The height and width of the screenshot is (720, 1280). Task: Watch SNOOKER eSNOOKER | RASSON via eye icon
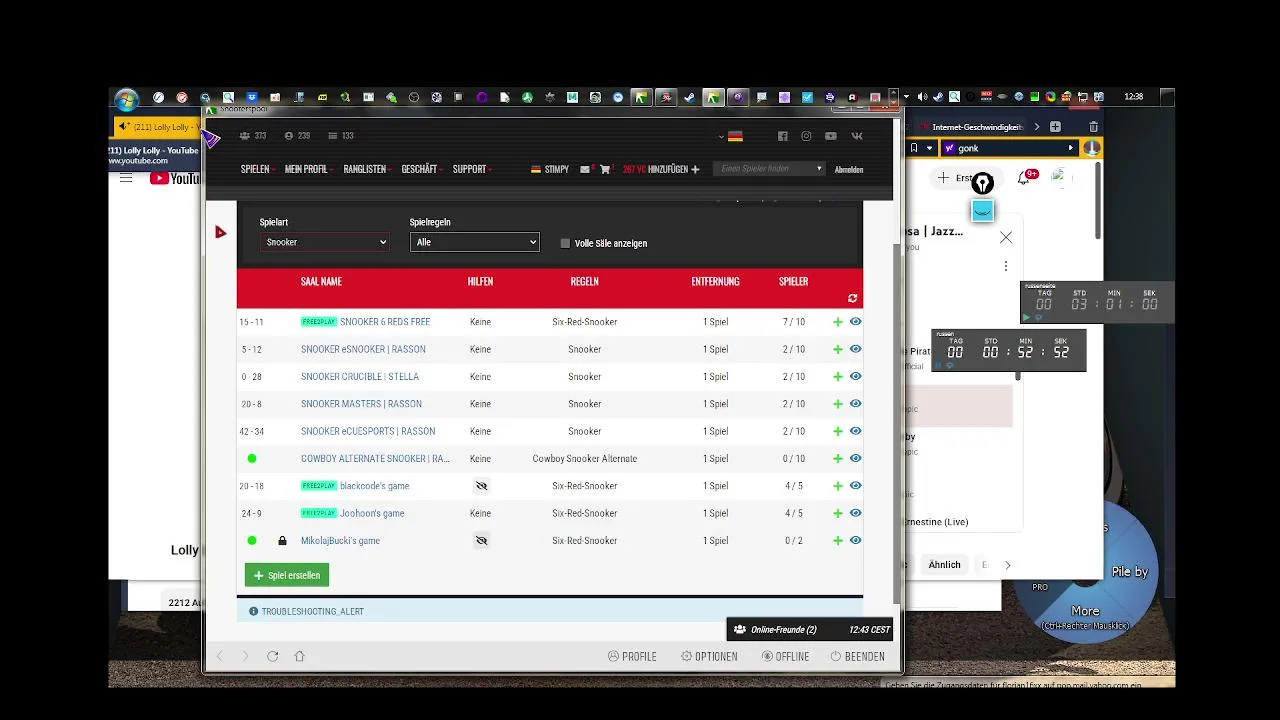pyautogui.click(x=855, y=349)
